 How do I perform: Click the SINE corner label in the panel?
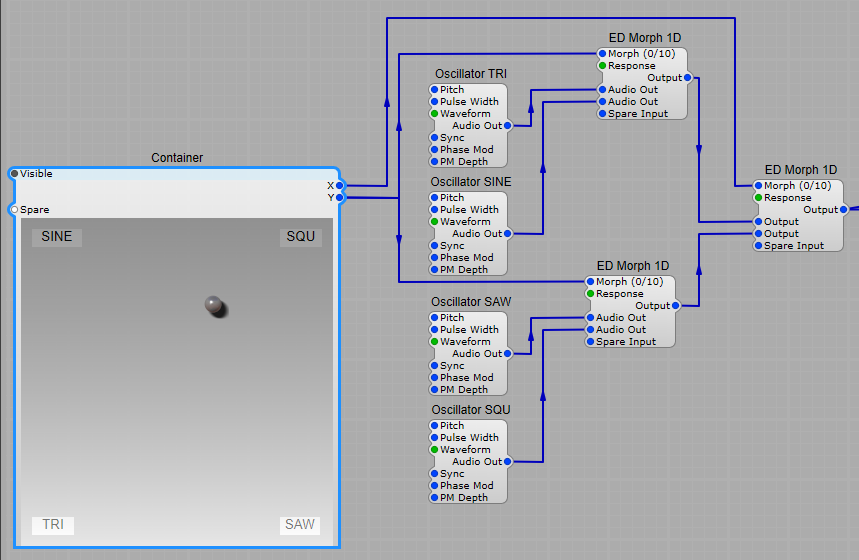coord(57,237)
